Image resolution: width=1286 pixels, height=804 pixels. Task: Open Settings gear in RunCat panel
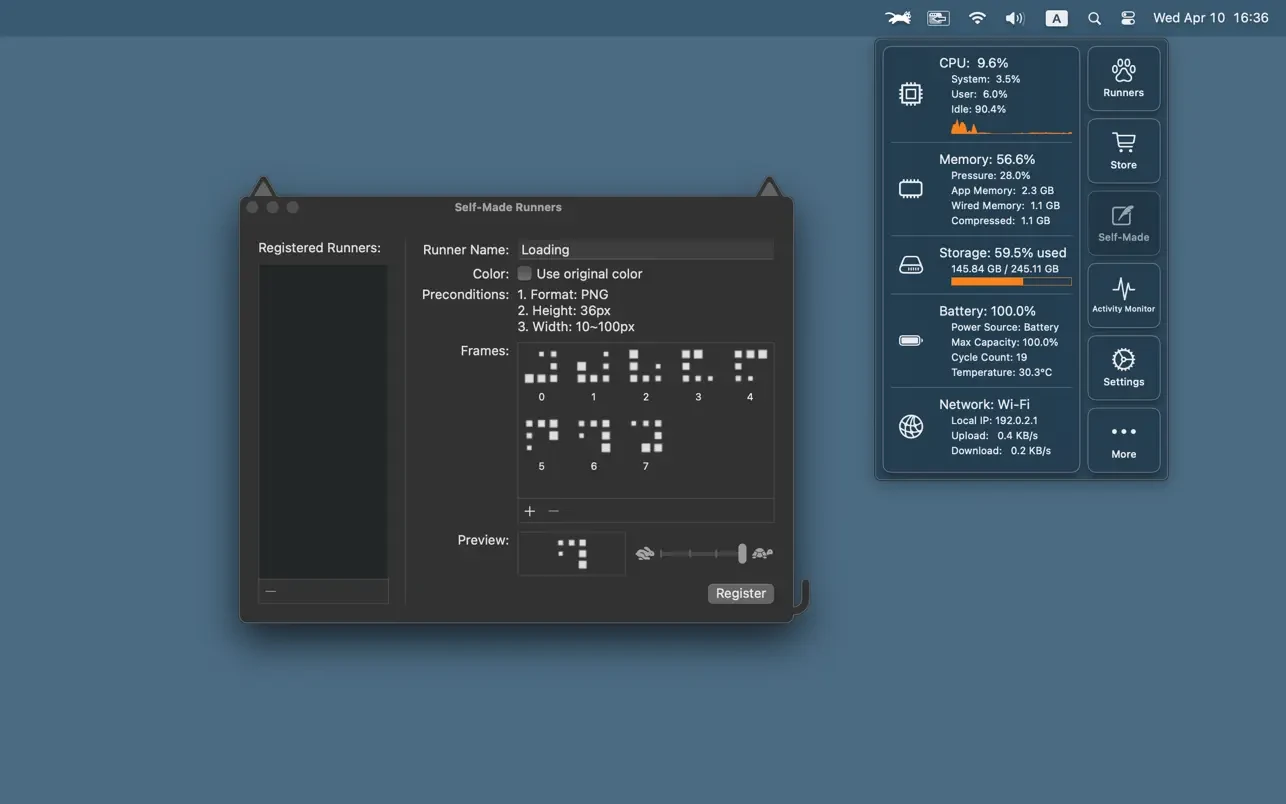(x=1123, y=367)
